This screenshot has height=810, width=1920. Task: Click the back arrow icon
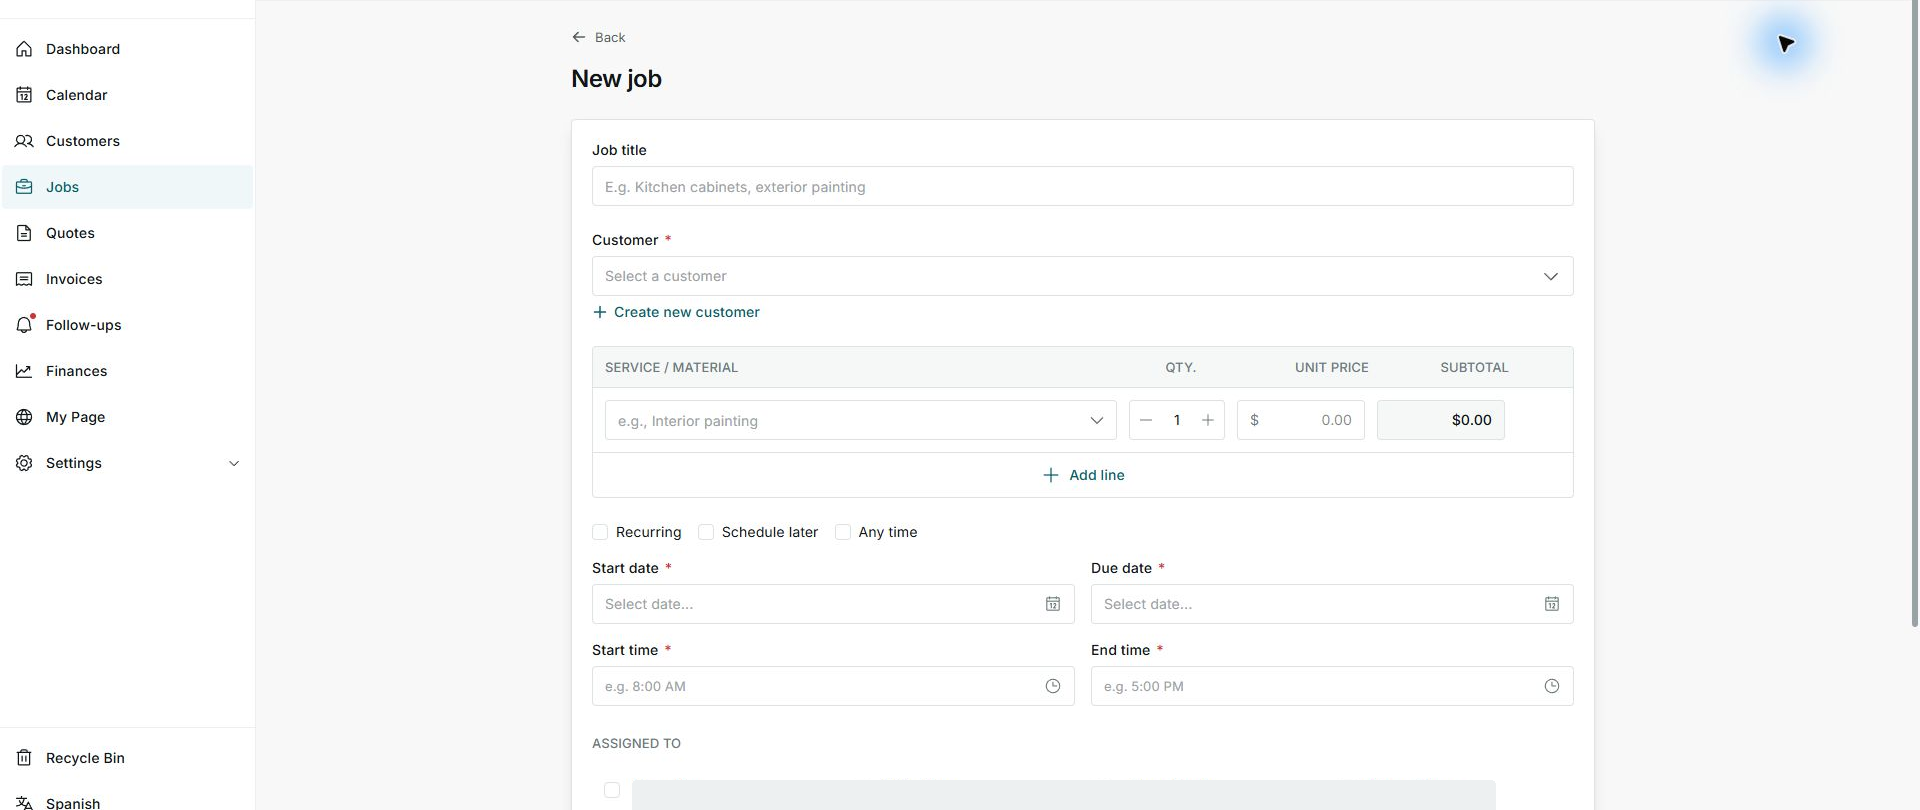click(579, 37)
